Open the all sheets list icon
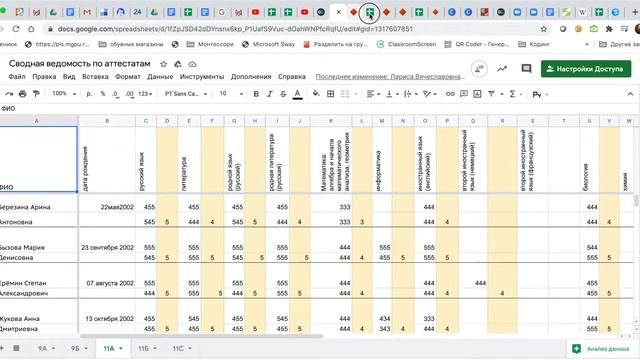The width and height of the screenshot is (640, 360). click(16, 348)
